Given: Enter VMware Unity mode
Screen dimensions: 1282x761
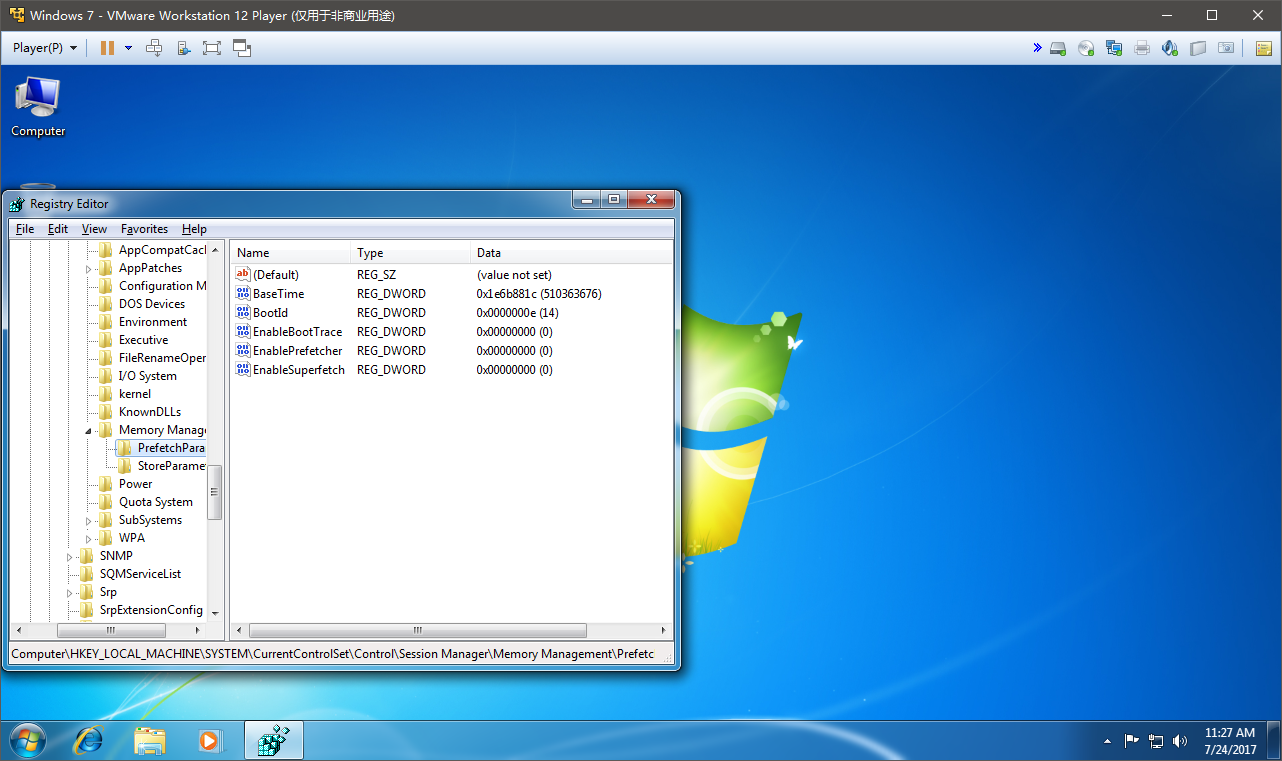Looking at the screenshot, I should [x=241, y=48].
